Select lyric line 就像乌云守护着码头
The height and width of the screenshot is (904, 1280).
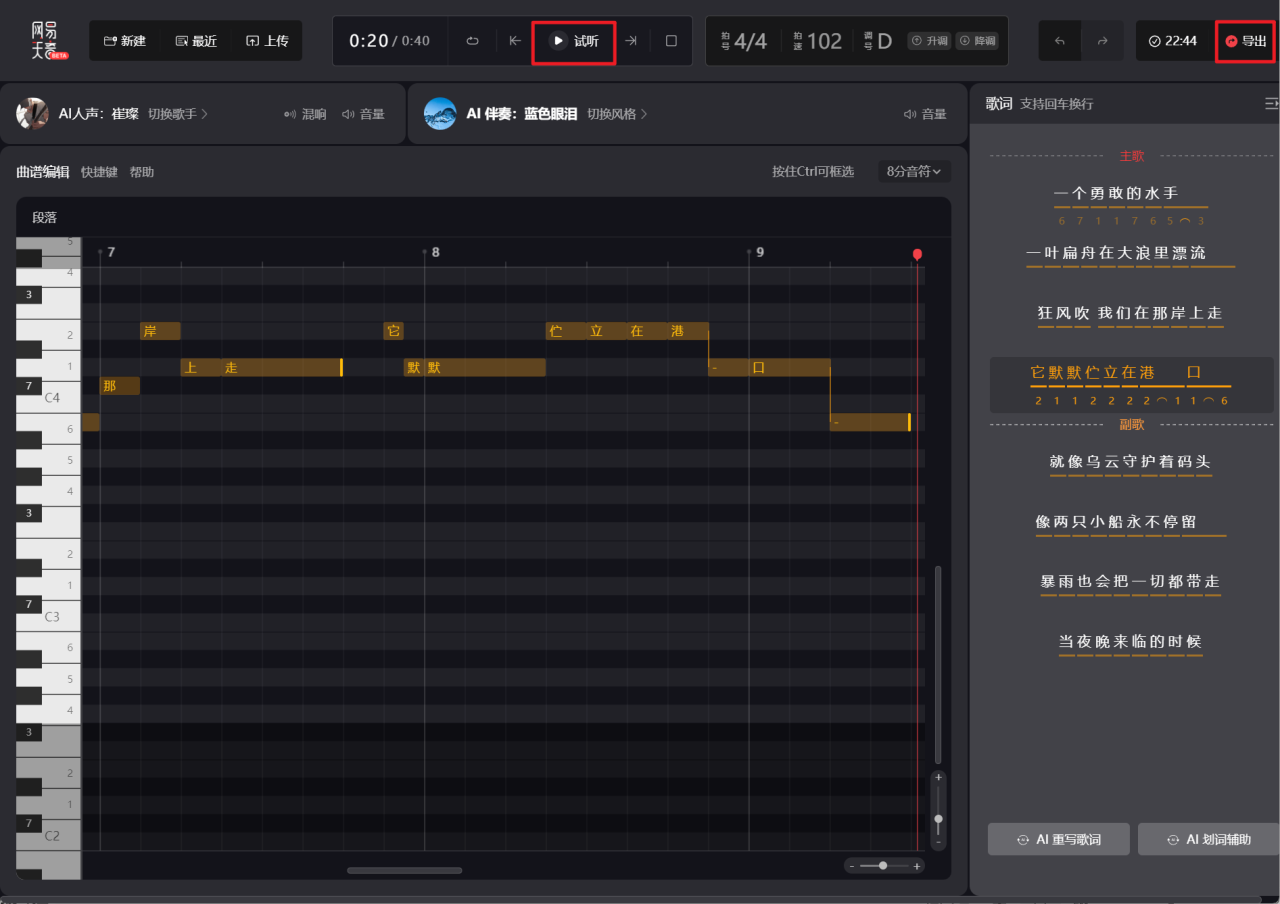tap(1130, 462)
